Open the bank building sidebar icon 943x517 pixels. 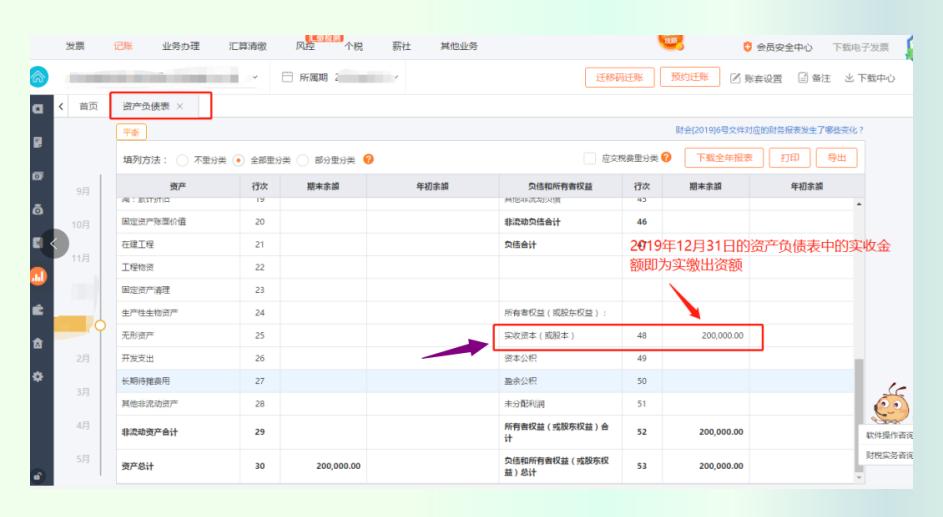pyautogui.click(x=38, y=343)
